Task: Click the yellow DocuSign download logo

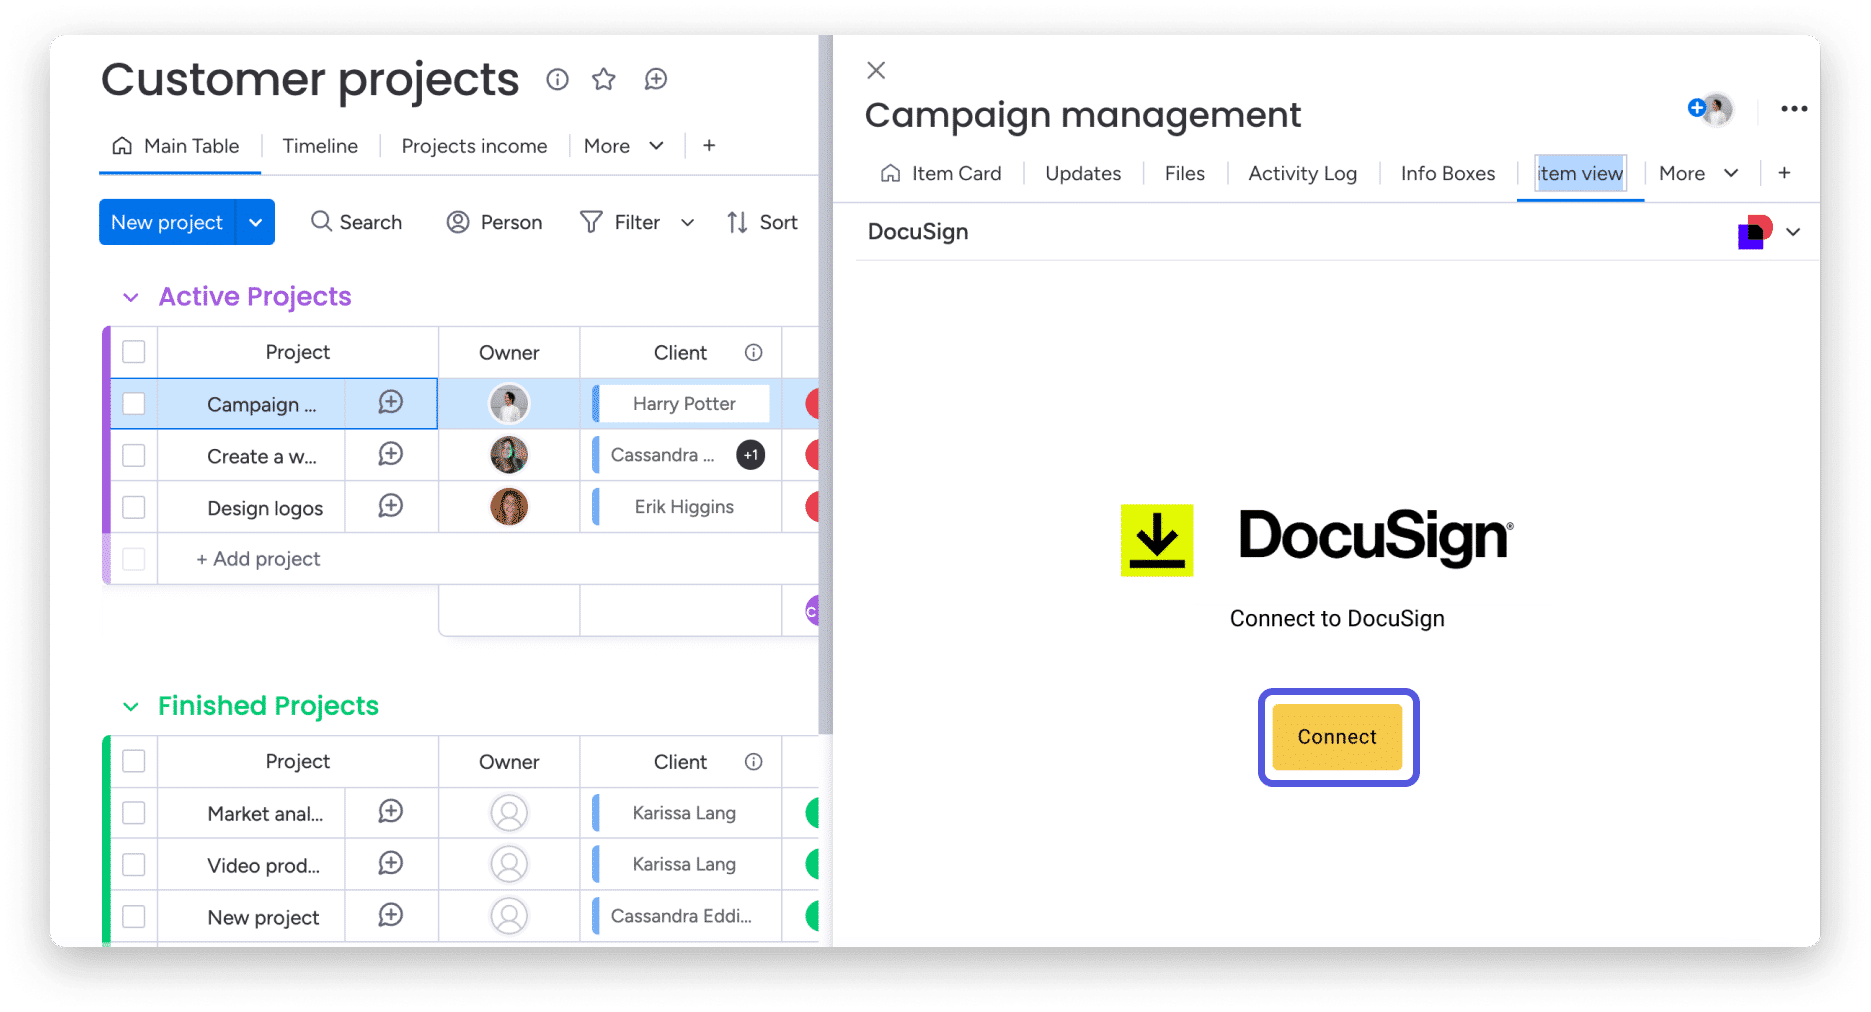Action: [x=1157, y=540]
